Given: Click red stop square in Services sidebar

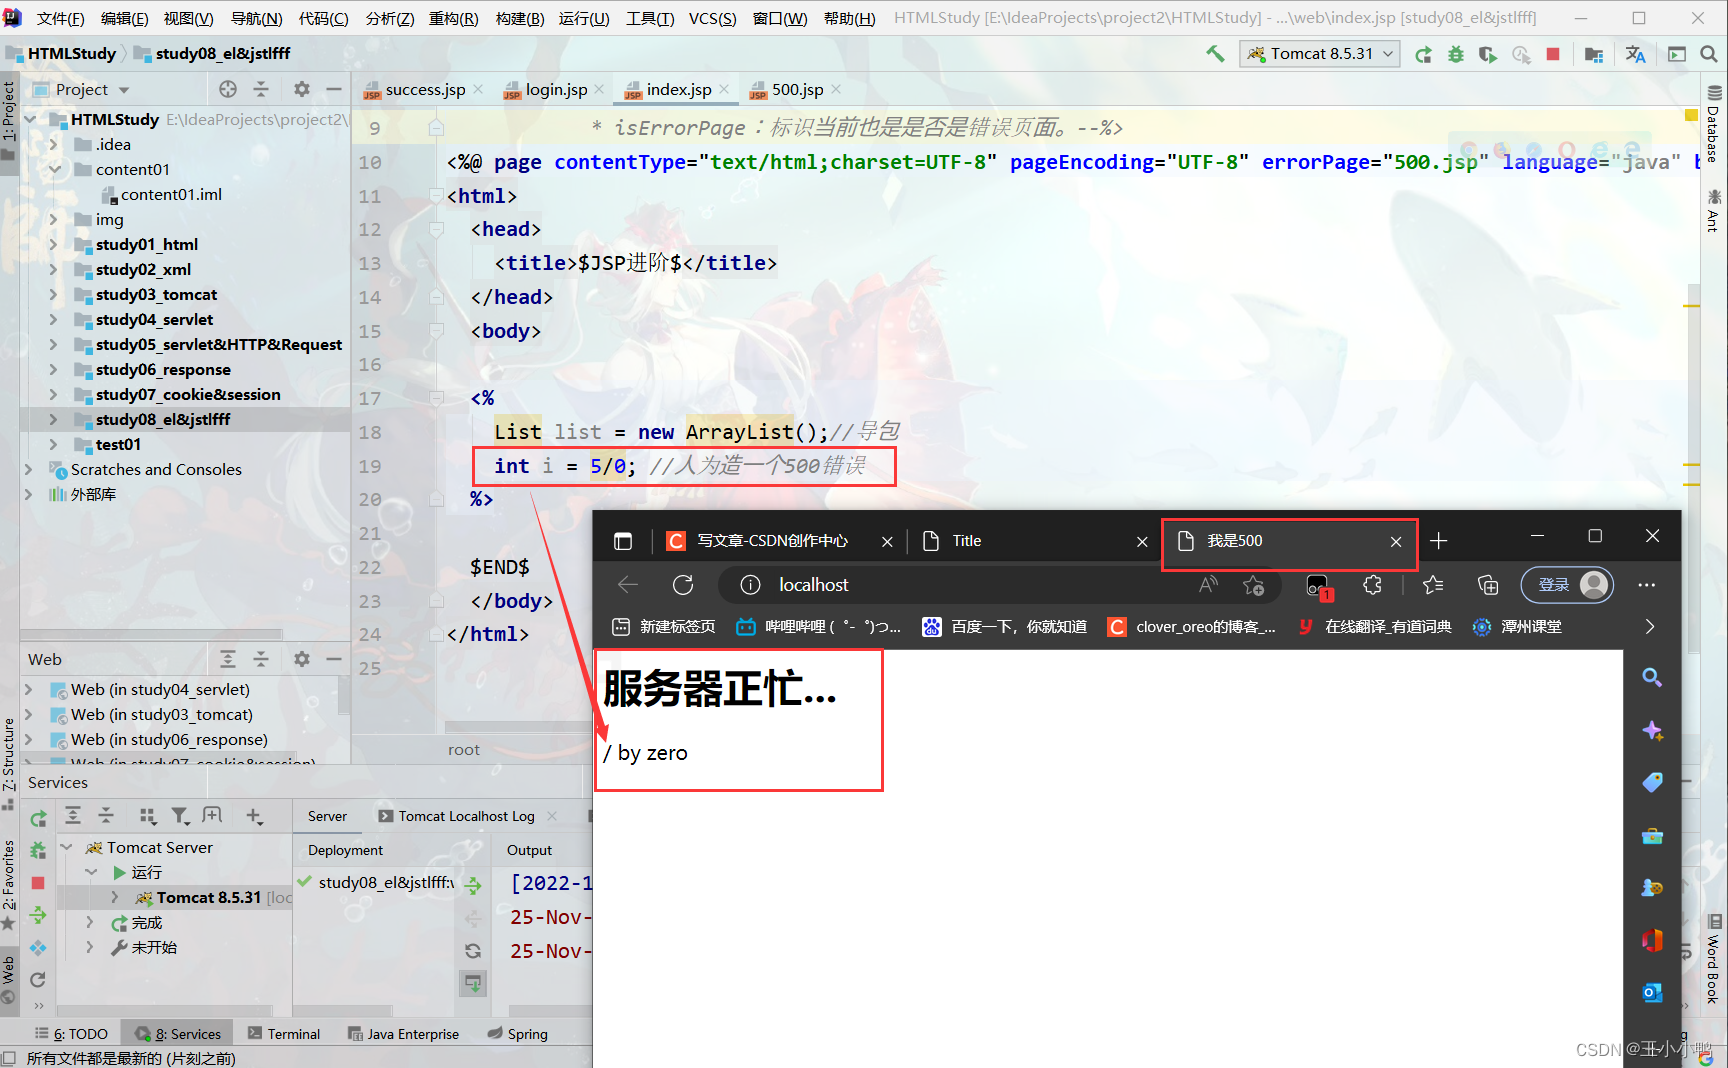Looking at the screenshot, I should point(38,883).
